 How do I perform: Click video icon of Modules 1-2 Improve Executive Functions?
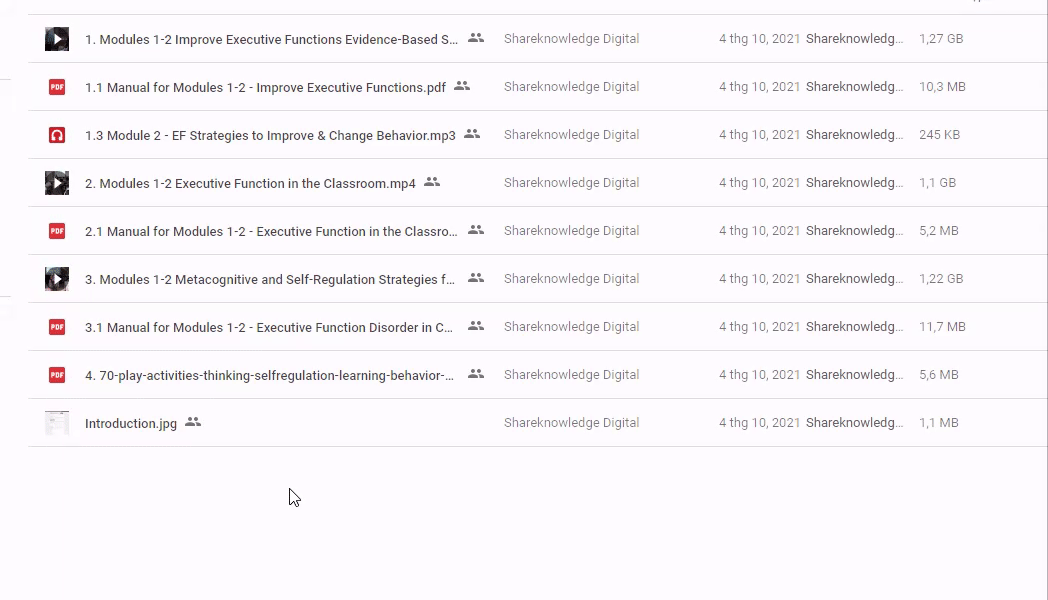click(x=57, y=39)
